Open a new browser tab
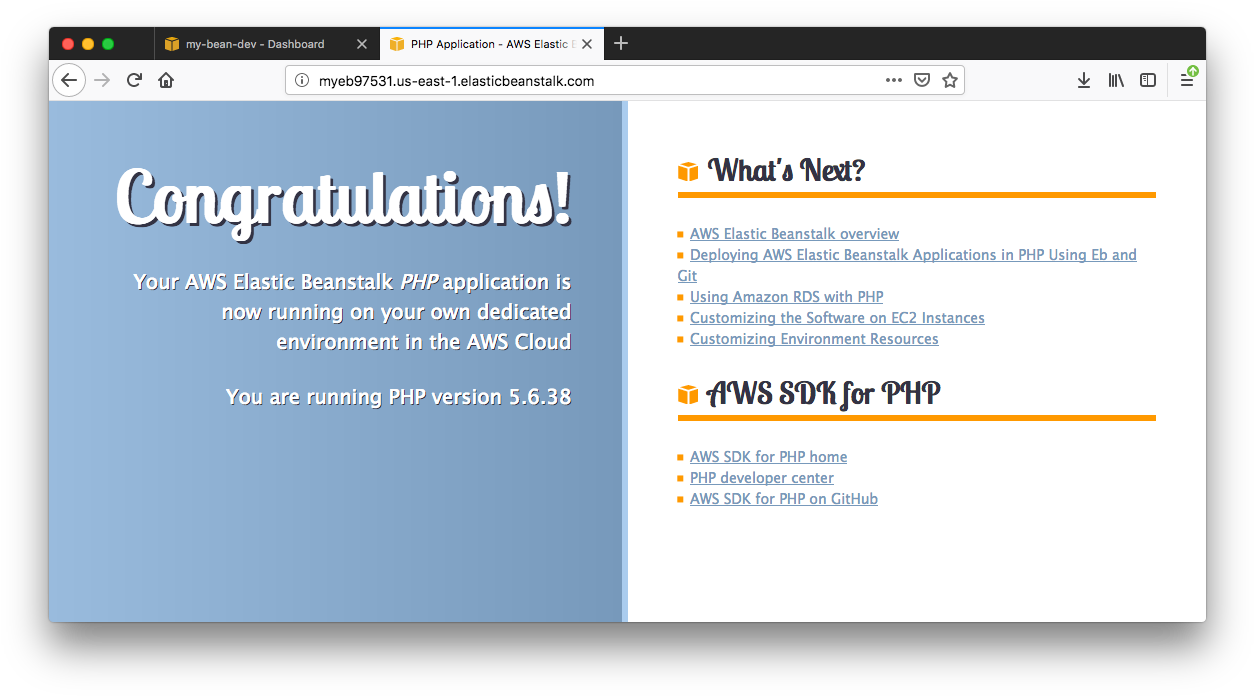This screenshot has width=1254, height=696. click(x=621, y=43)
